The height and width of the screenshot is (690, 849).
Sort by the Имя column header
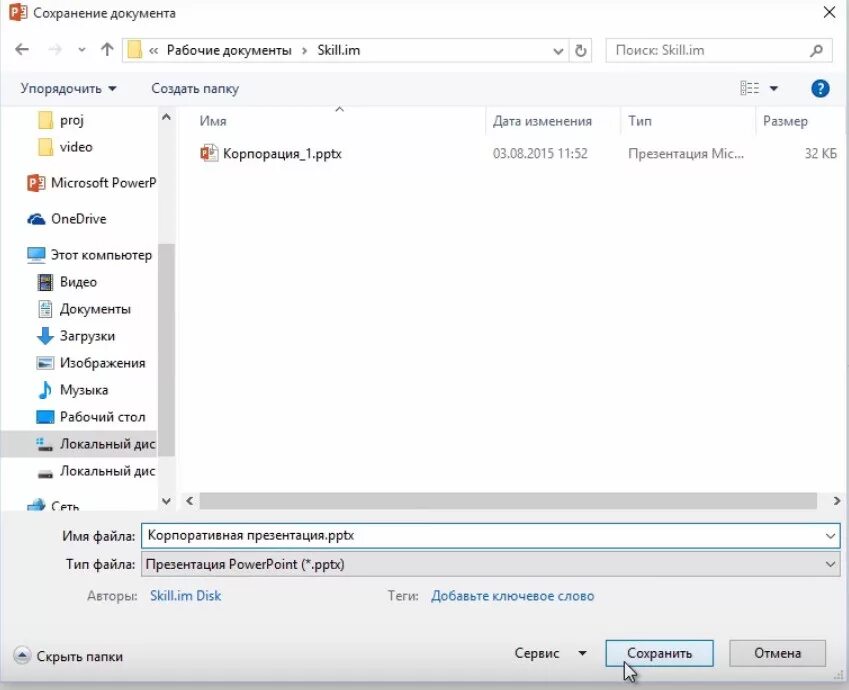(213, 121)
